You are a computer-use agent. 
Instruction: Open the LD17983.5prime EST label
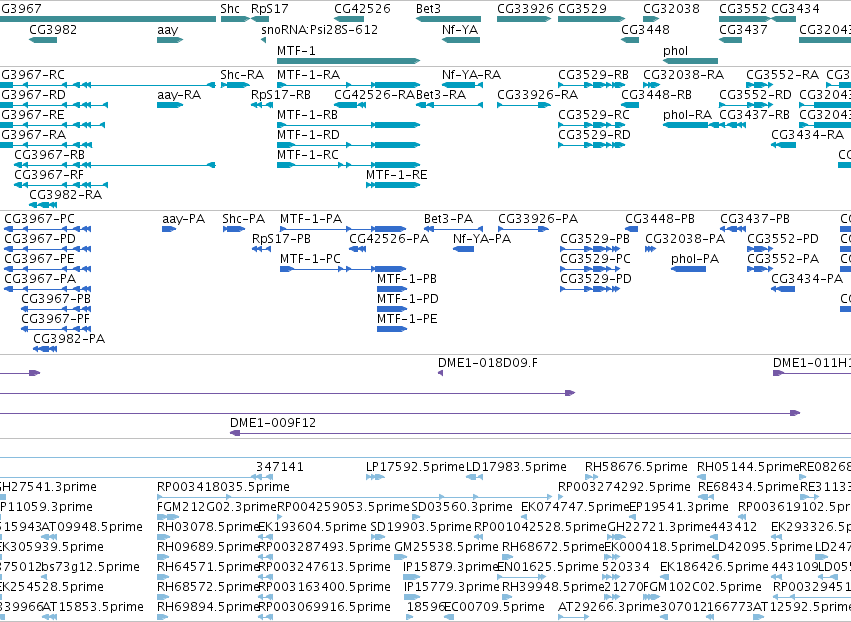[x=517, y=467]
